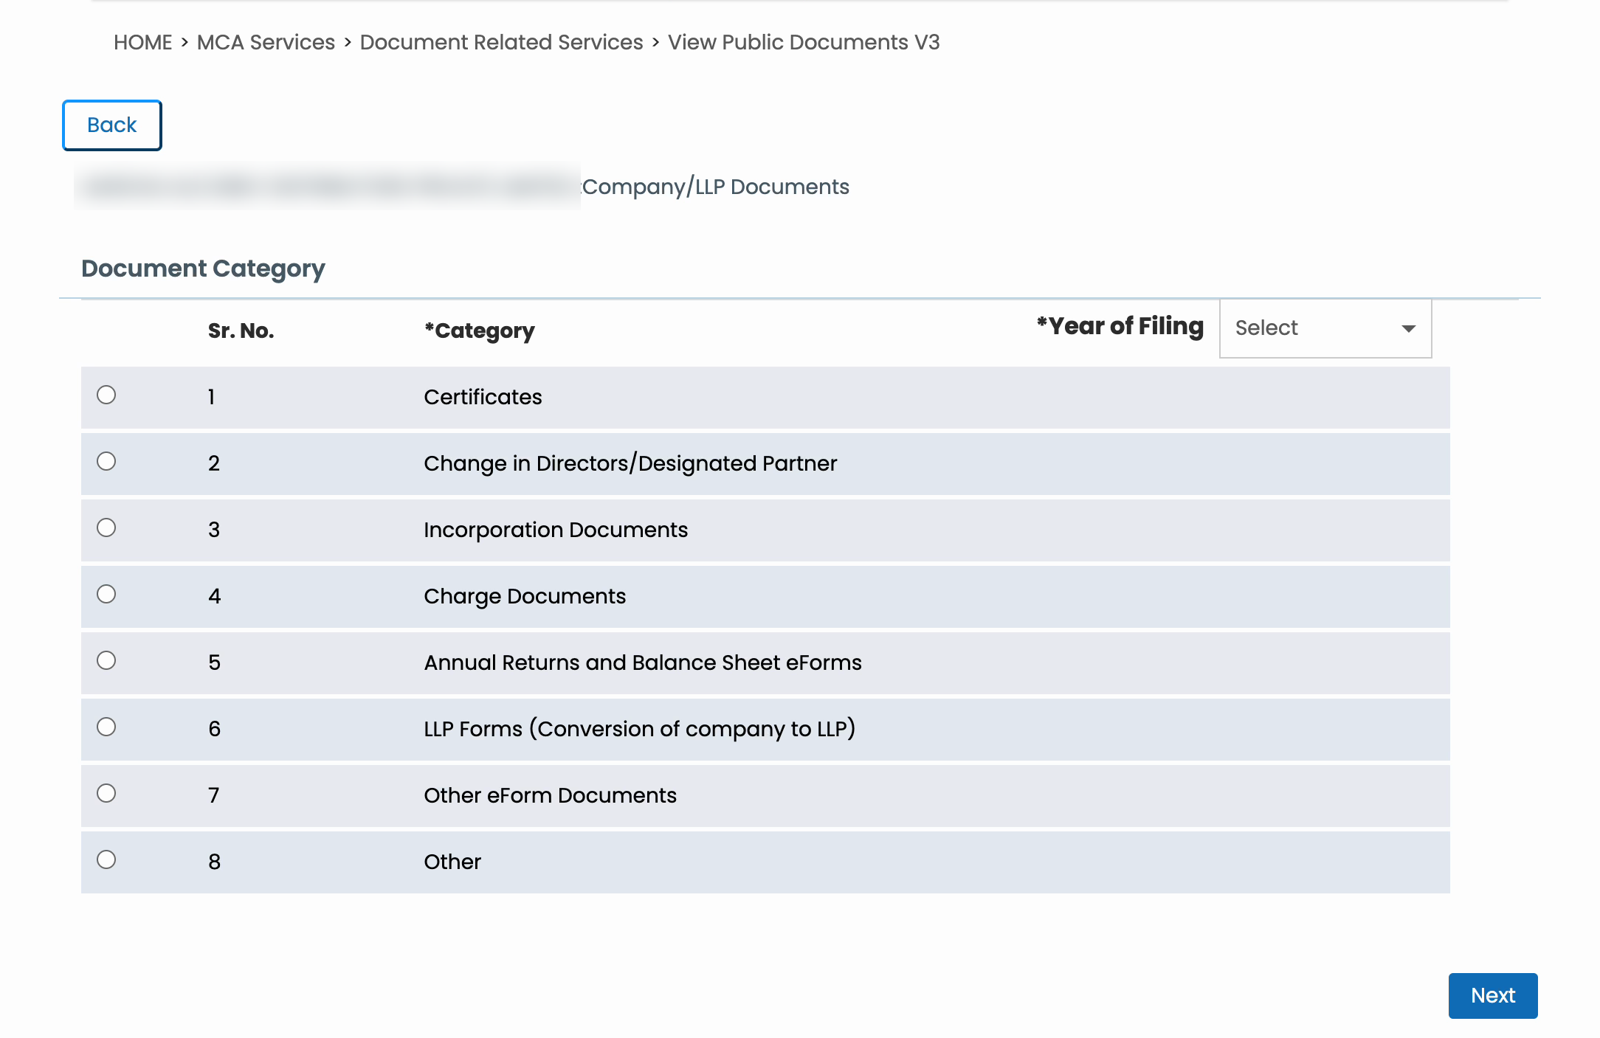The width and height of the screenshot is (1600, 1038).
Task: Select the Certificates category radio button
Action: coord(106,395)
